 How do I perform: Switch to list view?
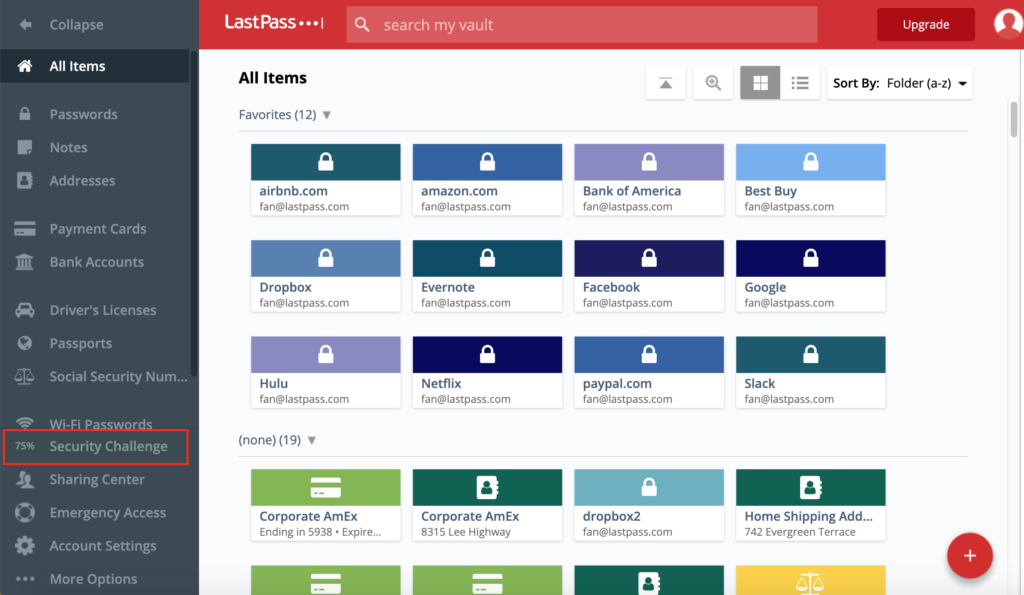(x=800, y=84)
